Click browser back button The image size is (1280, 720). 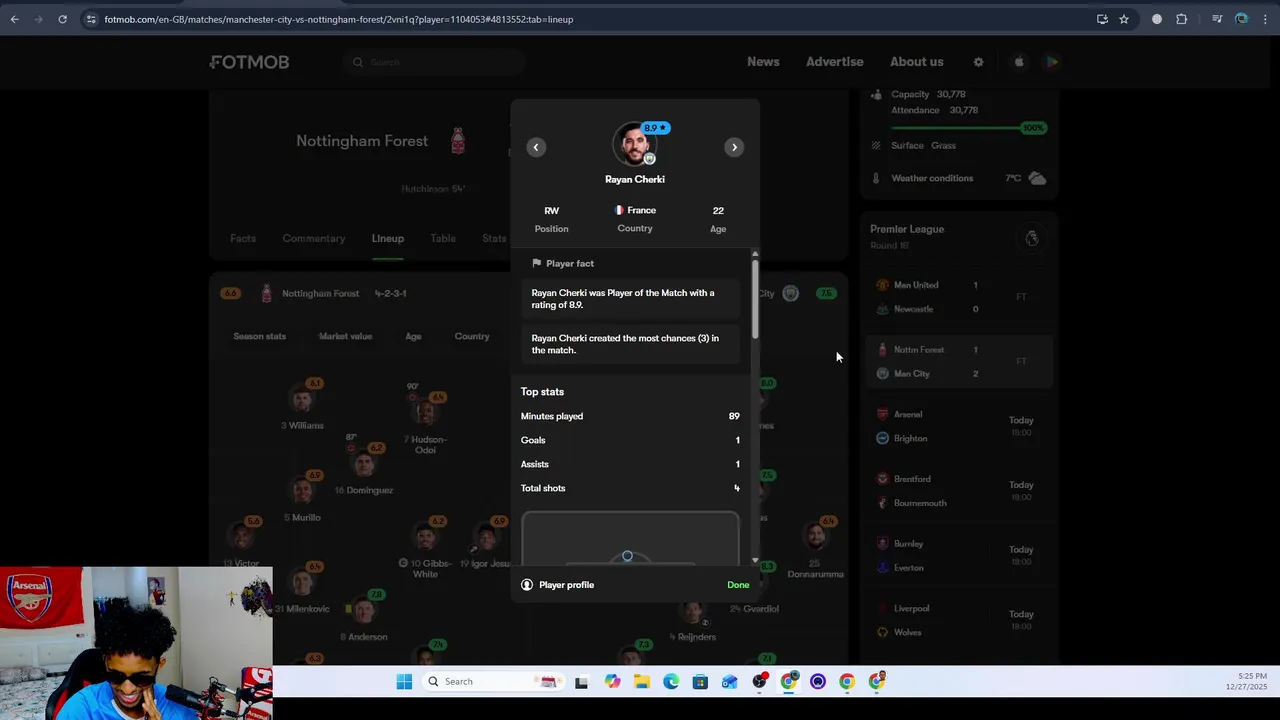point(14,19)
